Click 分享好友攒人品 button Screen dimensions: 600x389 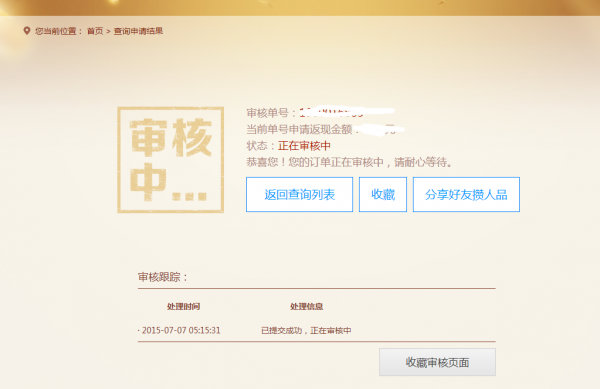click(466, 194)
